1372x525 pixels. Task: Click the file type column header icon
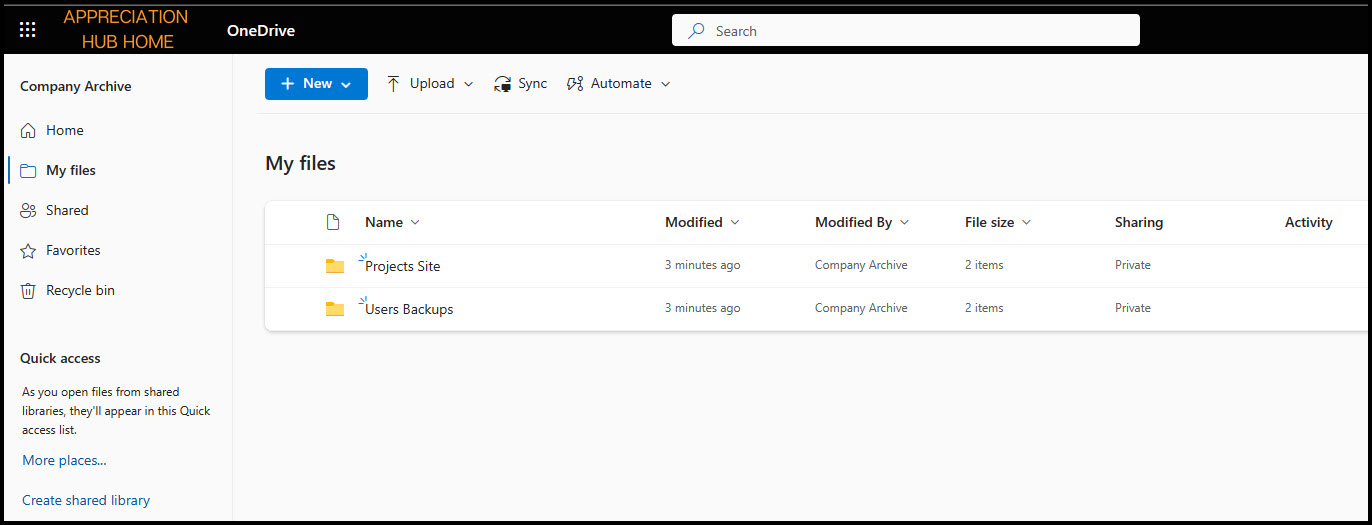334,222
